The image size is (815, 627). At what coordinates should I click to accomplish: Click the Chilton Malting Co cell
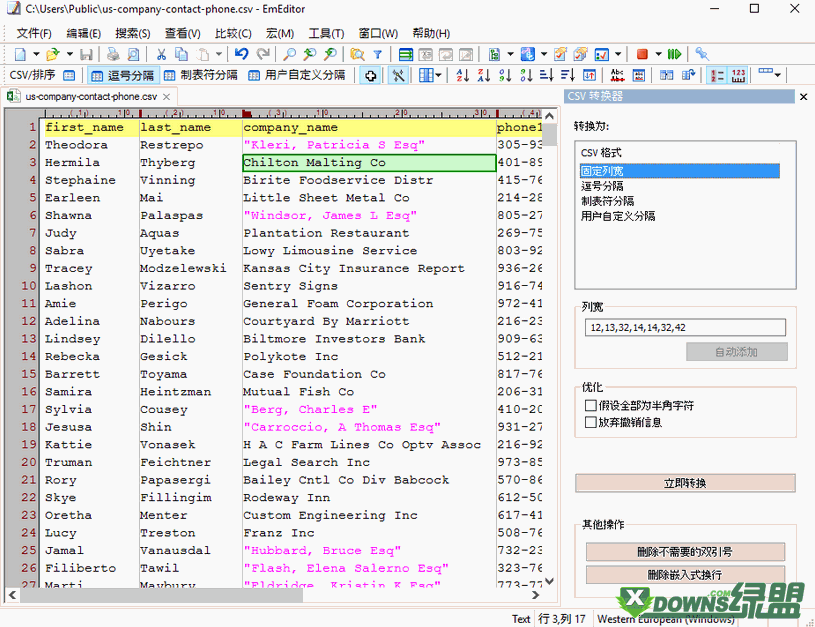point(369,163)
